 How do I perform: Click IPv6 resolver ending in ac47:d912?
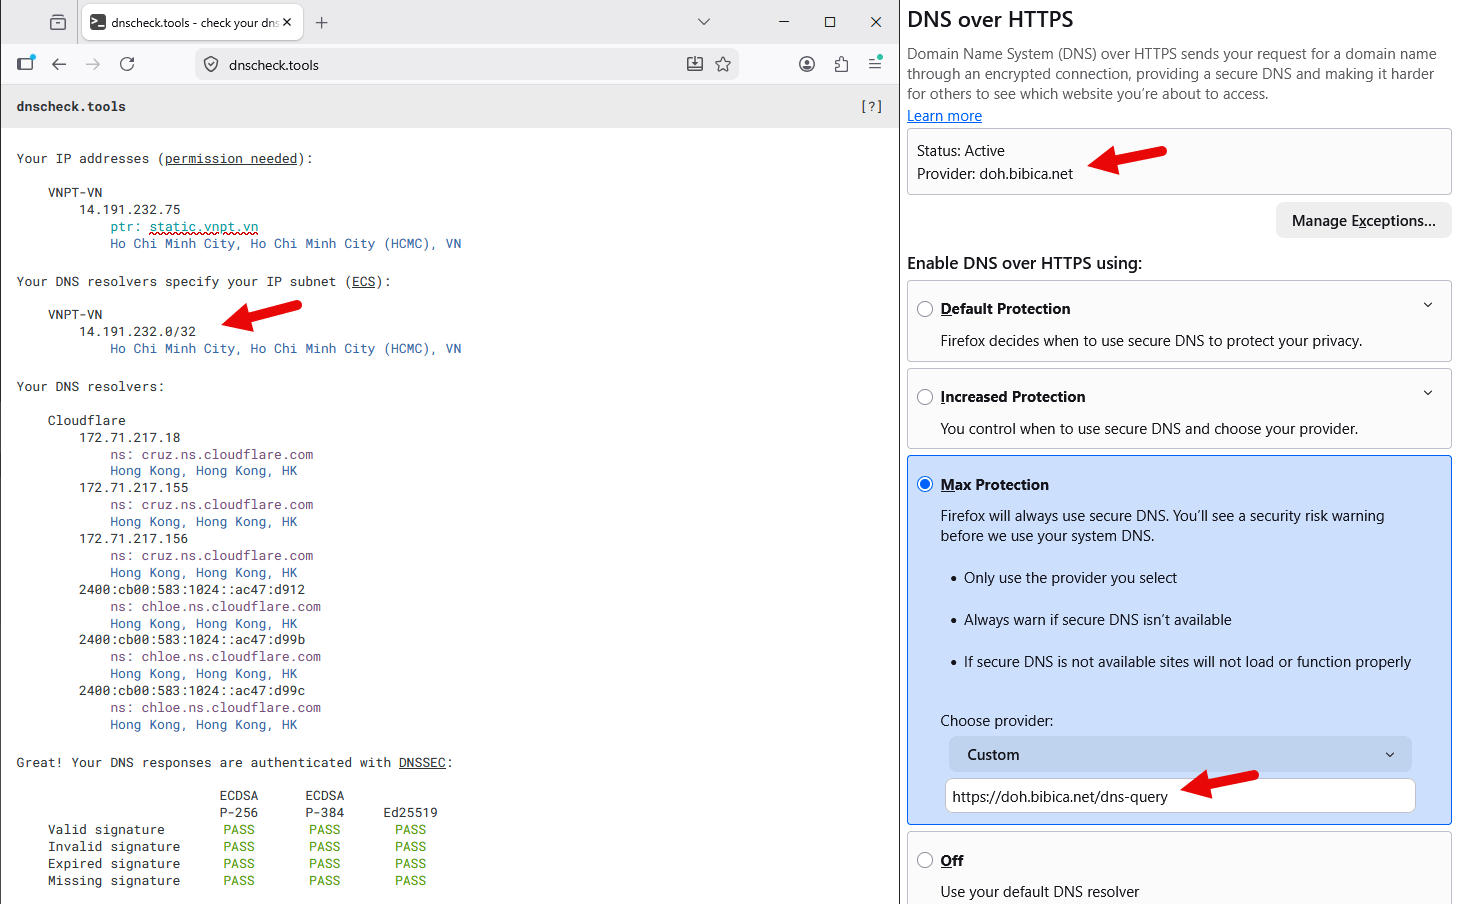[x=192, y=590]
